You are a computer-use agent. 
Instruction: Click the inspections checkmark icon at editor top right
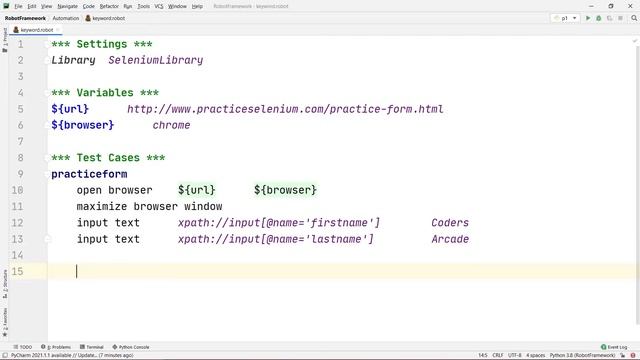[x=635, y=41]
